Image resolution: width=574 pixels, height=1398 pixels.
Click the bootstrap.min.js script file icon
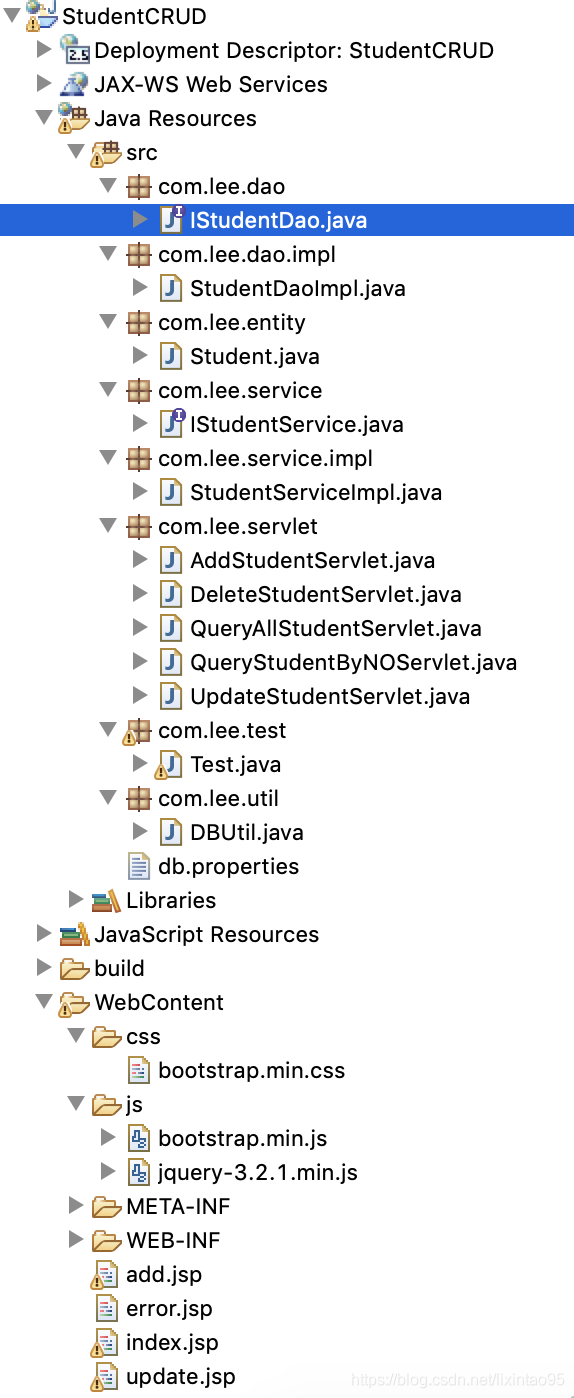tap(139, 1138)
